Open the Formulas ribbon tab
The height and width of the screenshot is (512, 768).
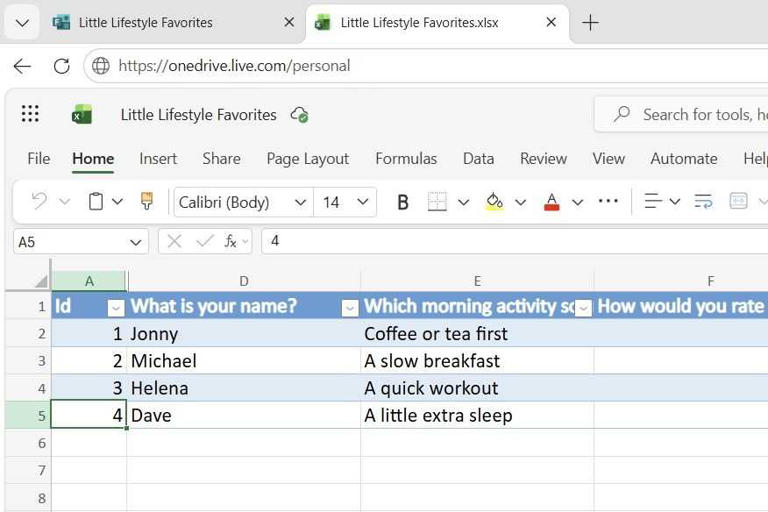406,159
